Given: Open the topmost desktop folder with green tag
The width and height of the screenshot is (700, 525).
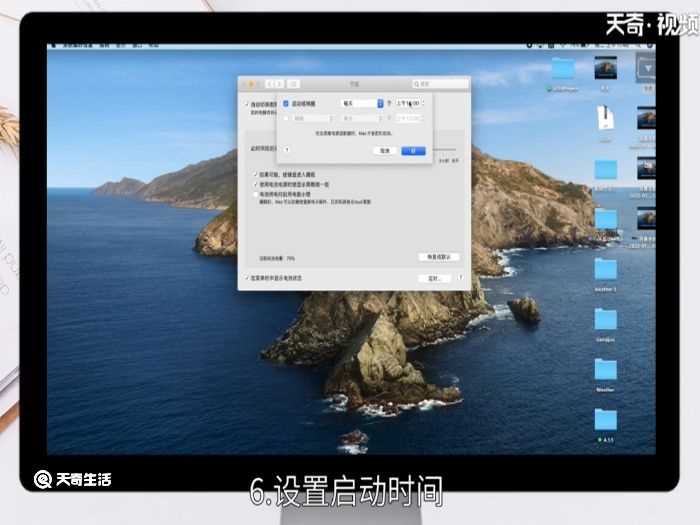Looking at the screenshot, I should click(x=564, y=69).
